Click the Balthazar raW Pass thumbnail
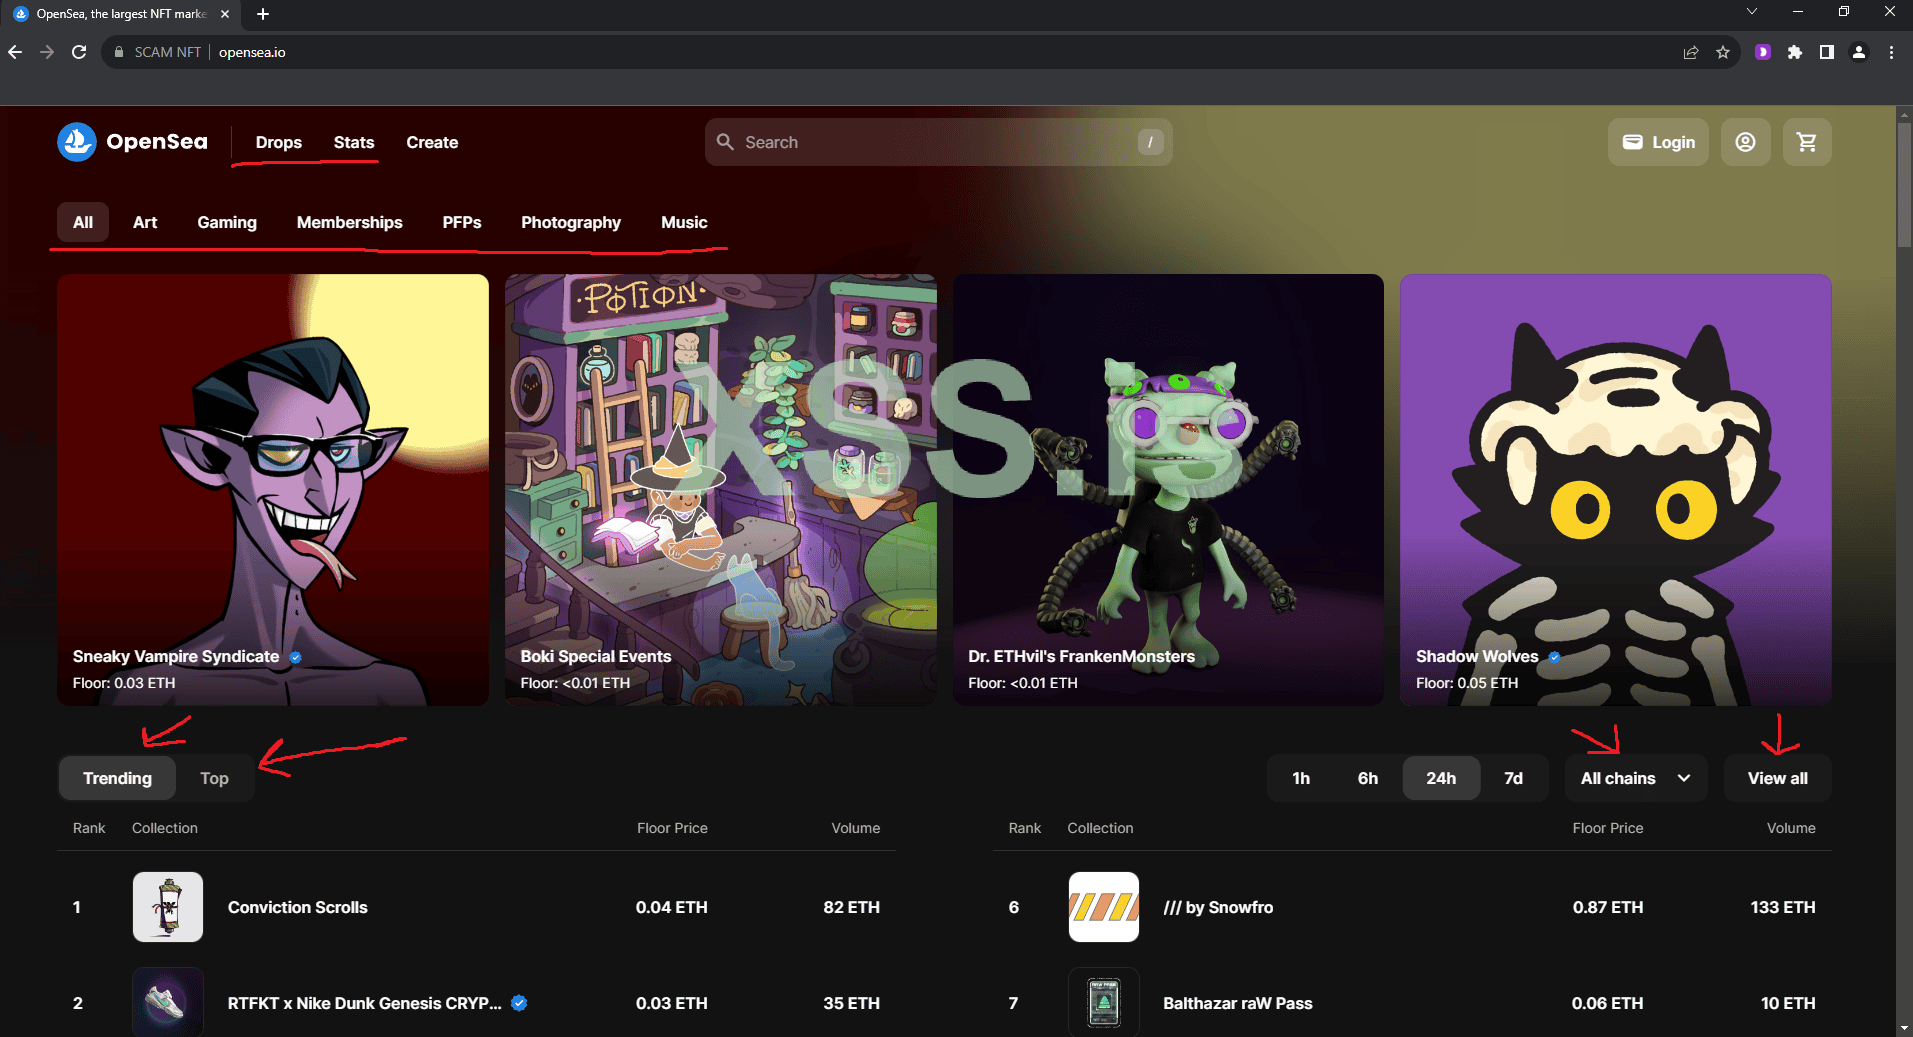 [1104, 1002]
